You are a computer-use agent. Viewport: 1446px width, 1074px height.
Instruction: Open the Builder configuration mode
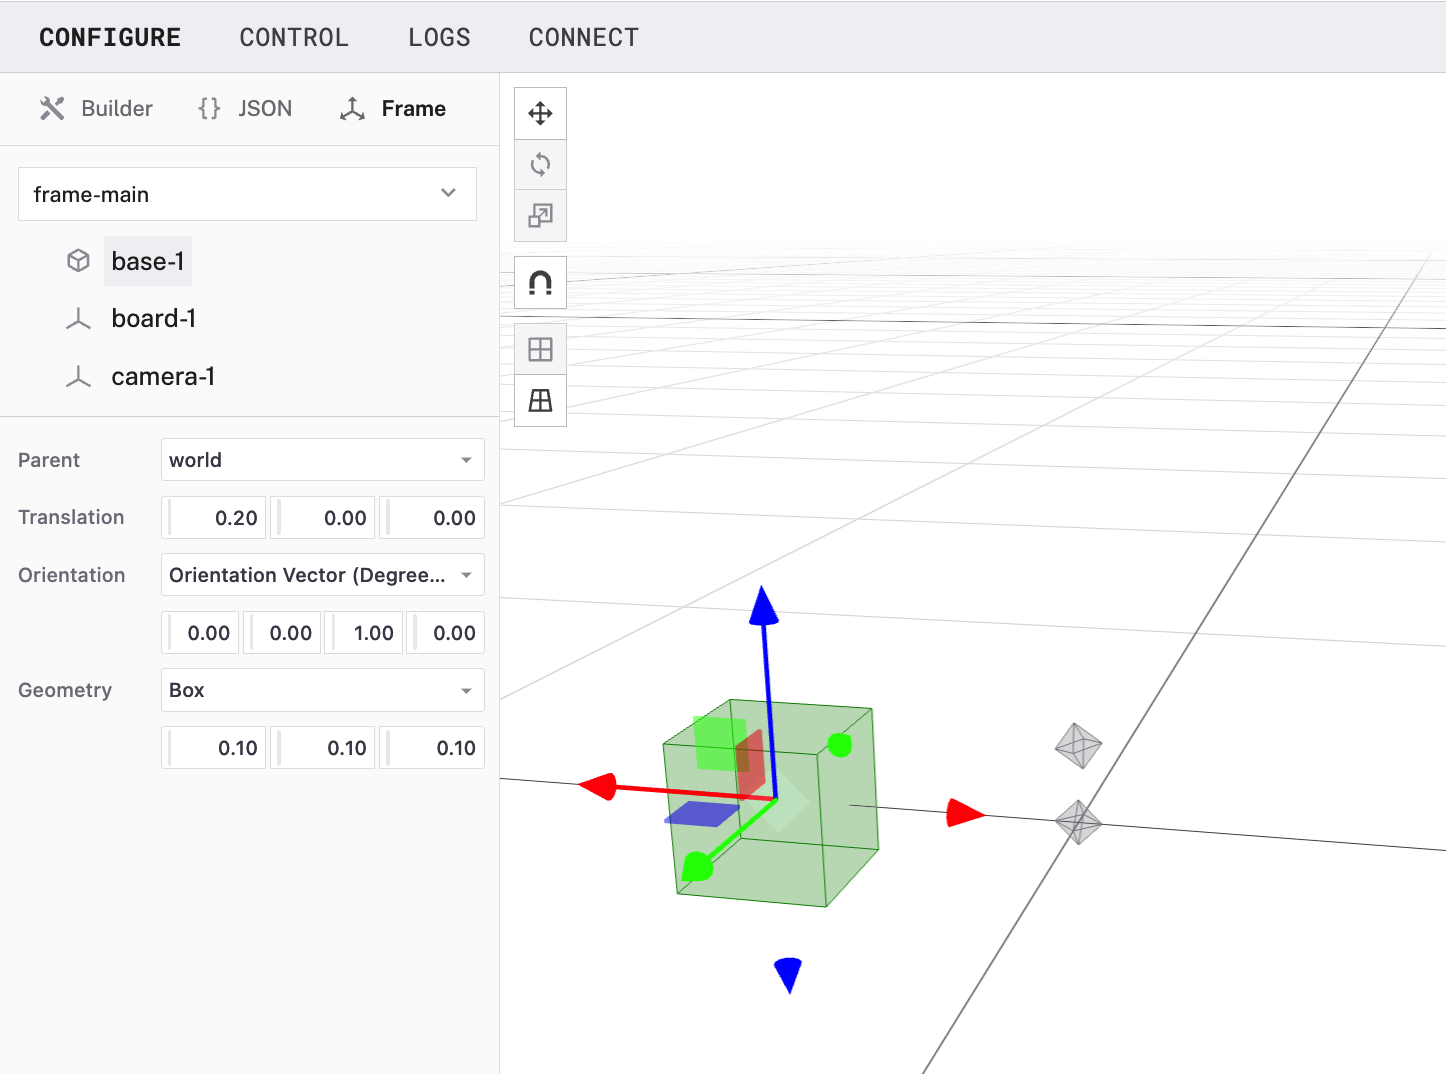tap(97, 108)
